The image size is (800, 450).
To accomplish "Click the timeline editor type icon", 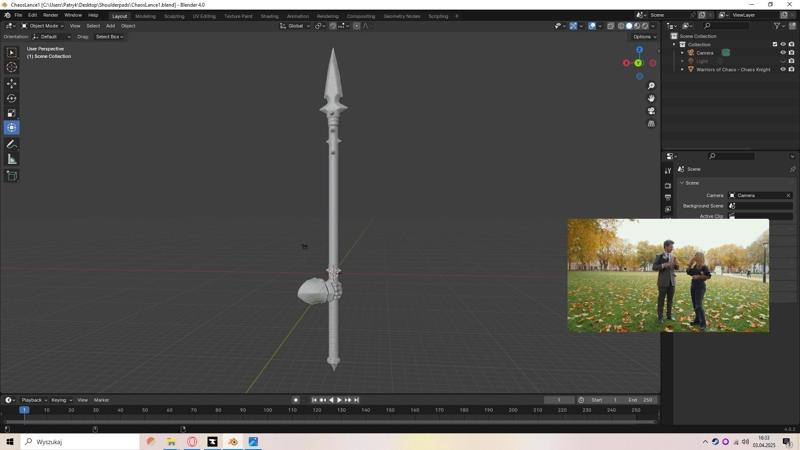I will [9, 400].
